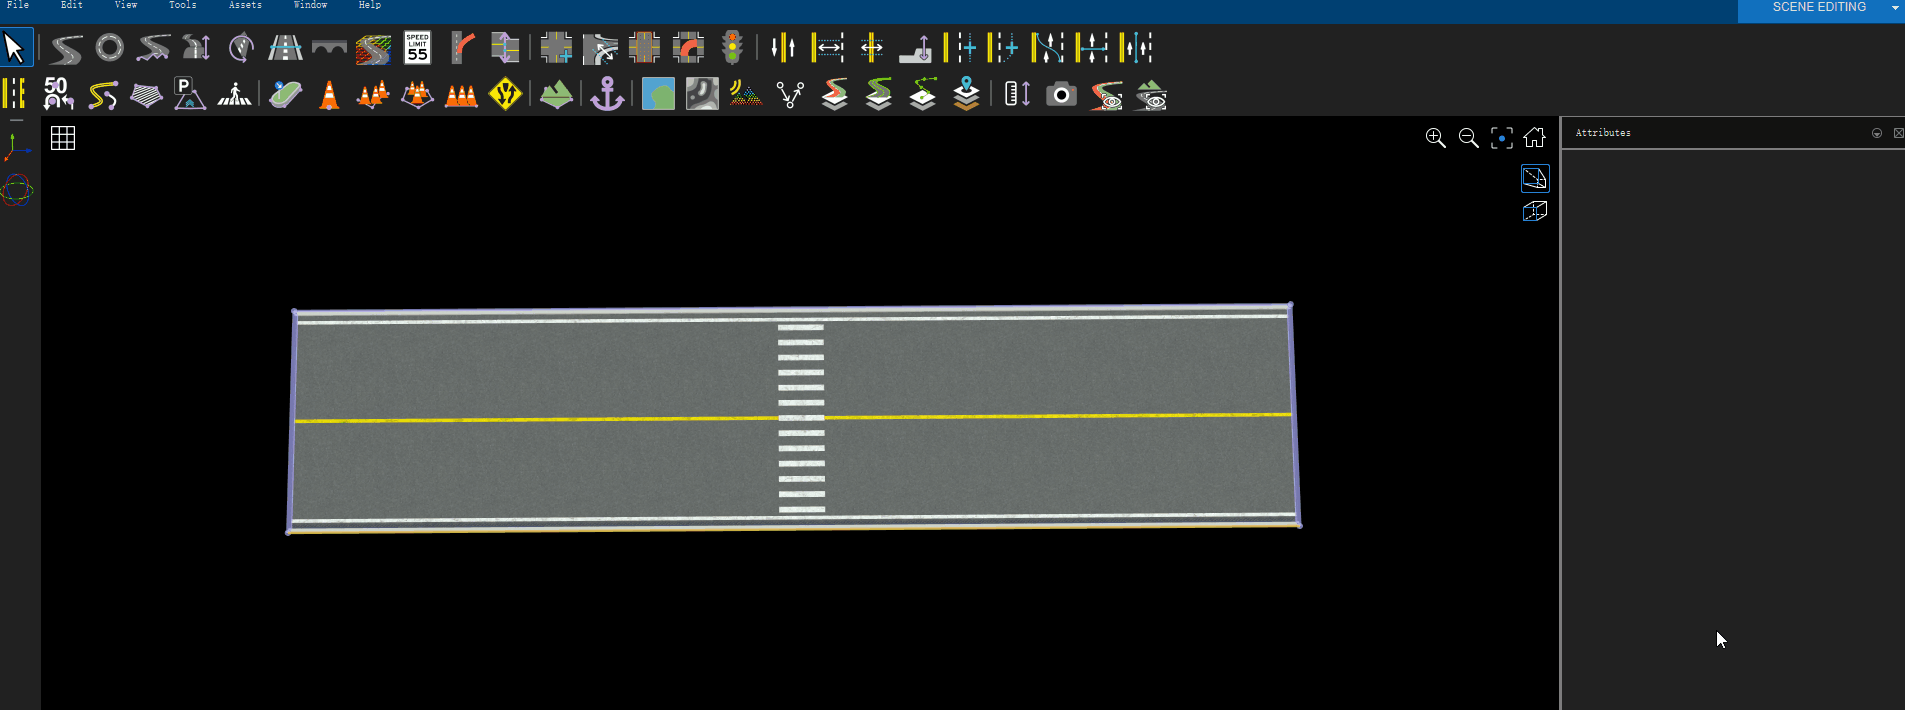Click the white crosswalk on road
Screen dimensions: 1905x710
pyautogui.click(x=801, y=418)
